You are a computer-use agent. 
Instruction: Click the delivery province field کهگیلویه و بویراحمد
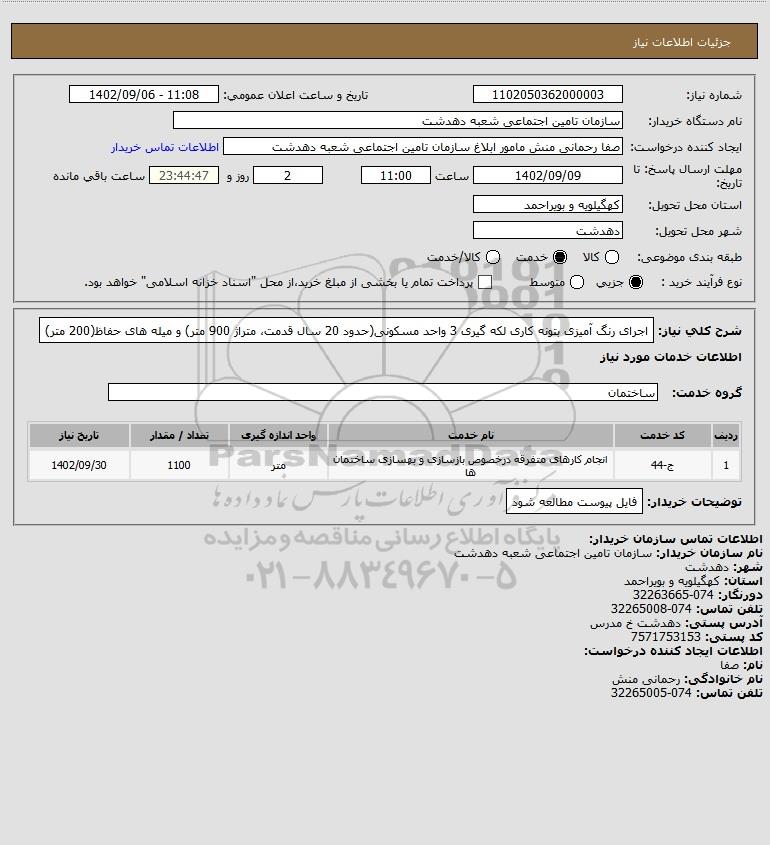(x=547, y=204)
